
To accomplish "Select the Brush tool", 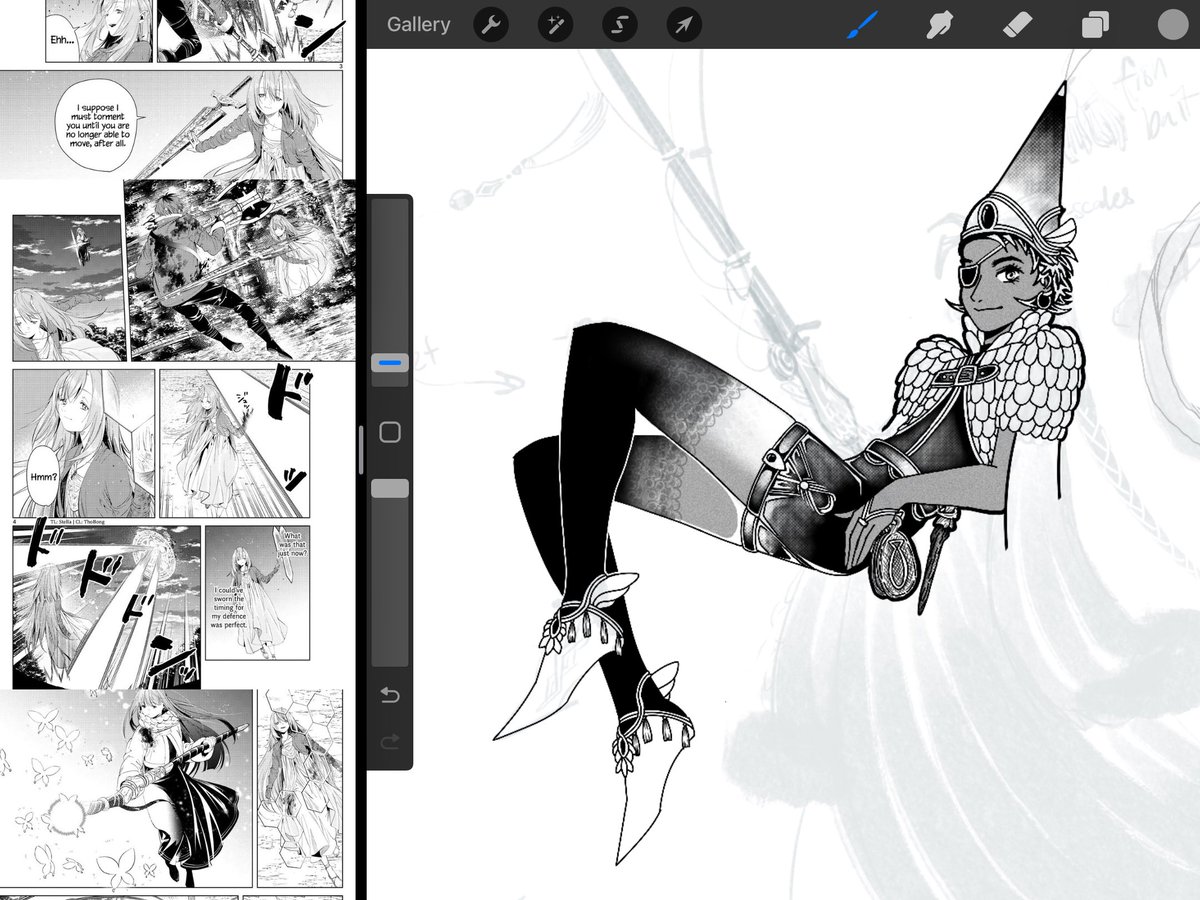I will pyautogui.click(x=862, y=25).
